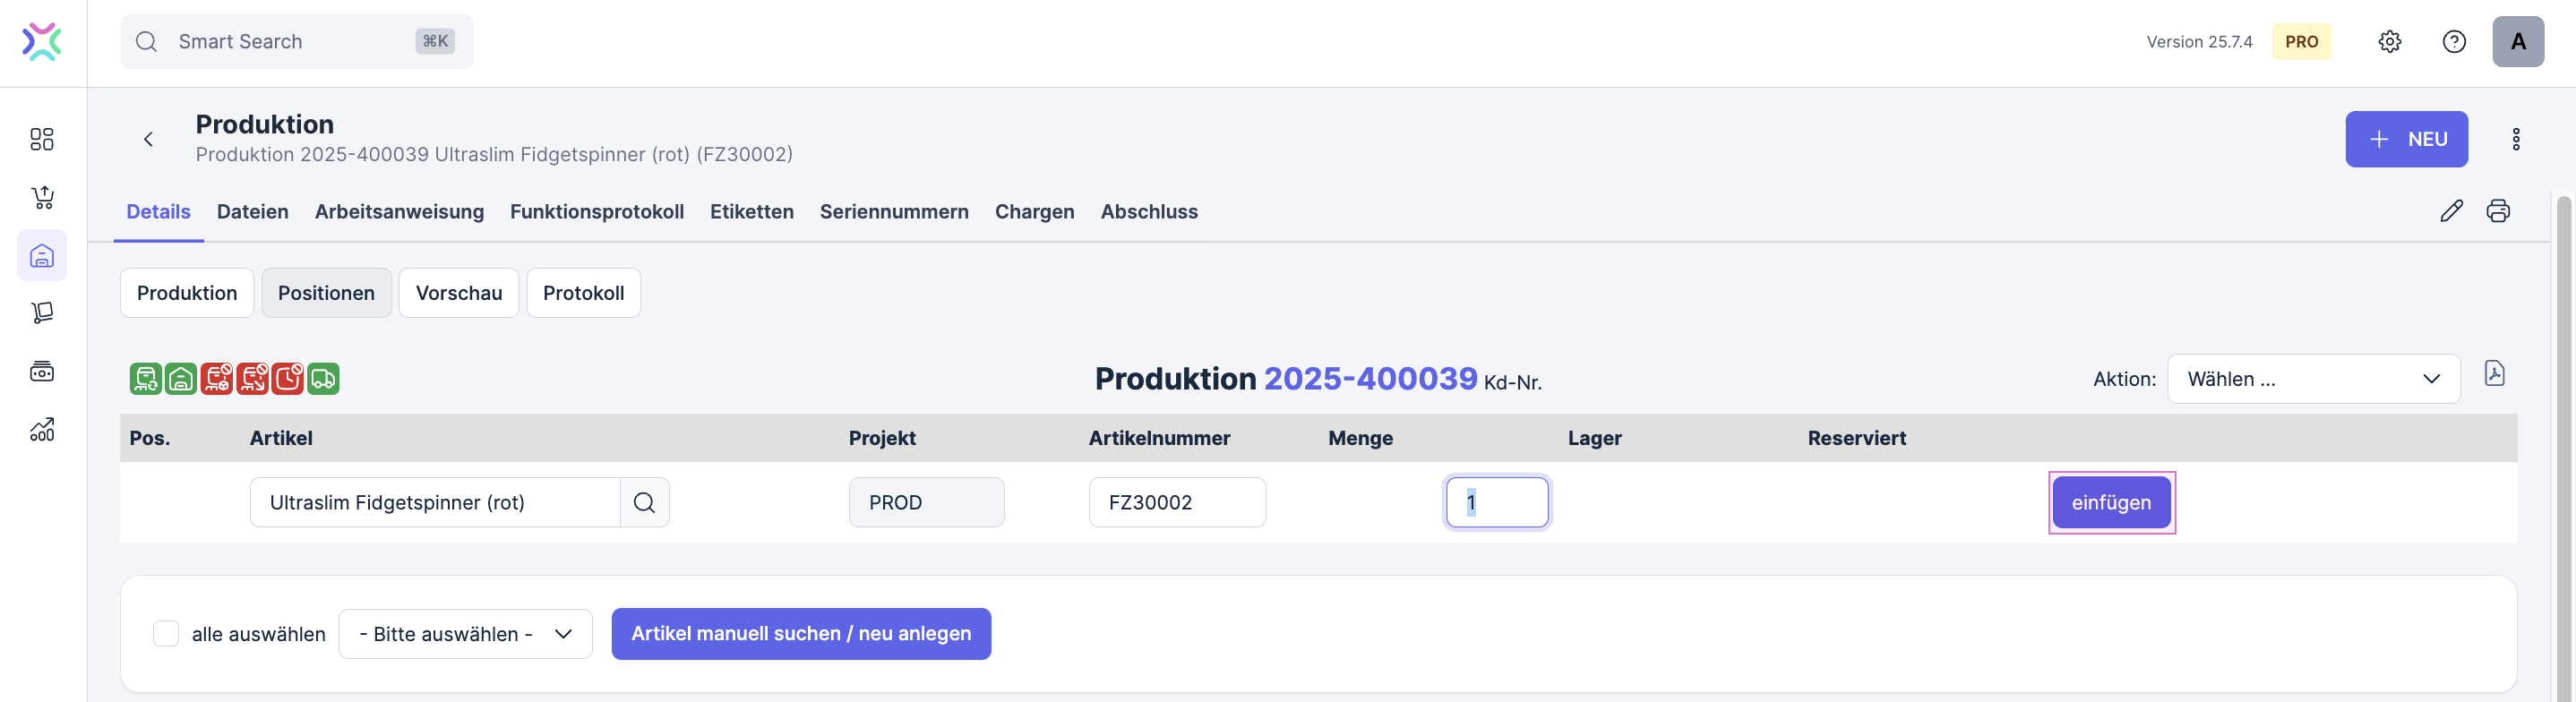Click the printer icon
The width and height of the screenshot is (2576, 702).
click(2497, 211)
